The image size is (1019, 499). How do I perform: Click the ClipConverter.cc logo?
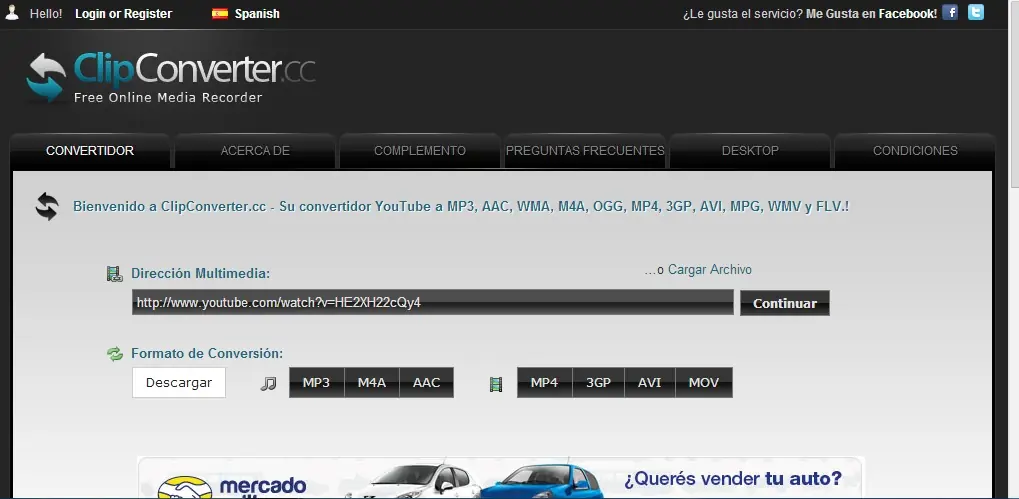coord(171,77)
